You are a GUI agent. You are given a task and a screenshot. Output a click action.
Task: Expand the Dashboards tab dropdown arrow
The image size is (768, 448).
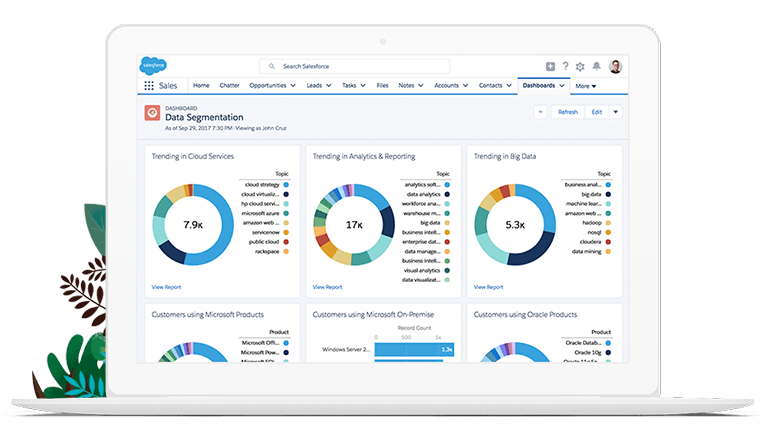pos(562,85)
